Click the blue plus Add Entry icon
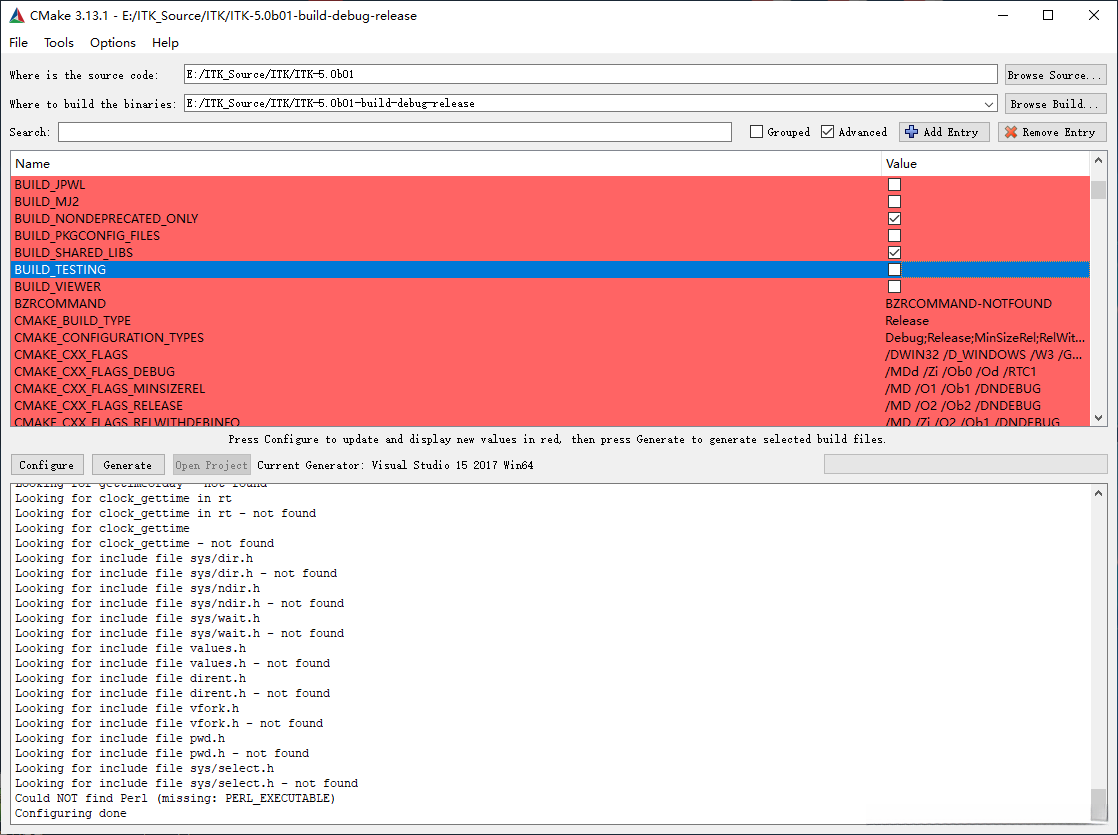 pyautogui.click(x=911, y=132)
